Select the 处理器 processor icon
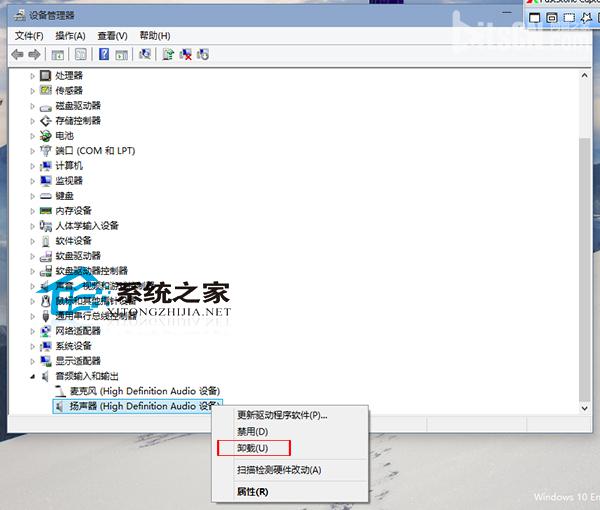 pos(45,75)
